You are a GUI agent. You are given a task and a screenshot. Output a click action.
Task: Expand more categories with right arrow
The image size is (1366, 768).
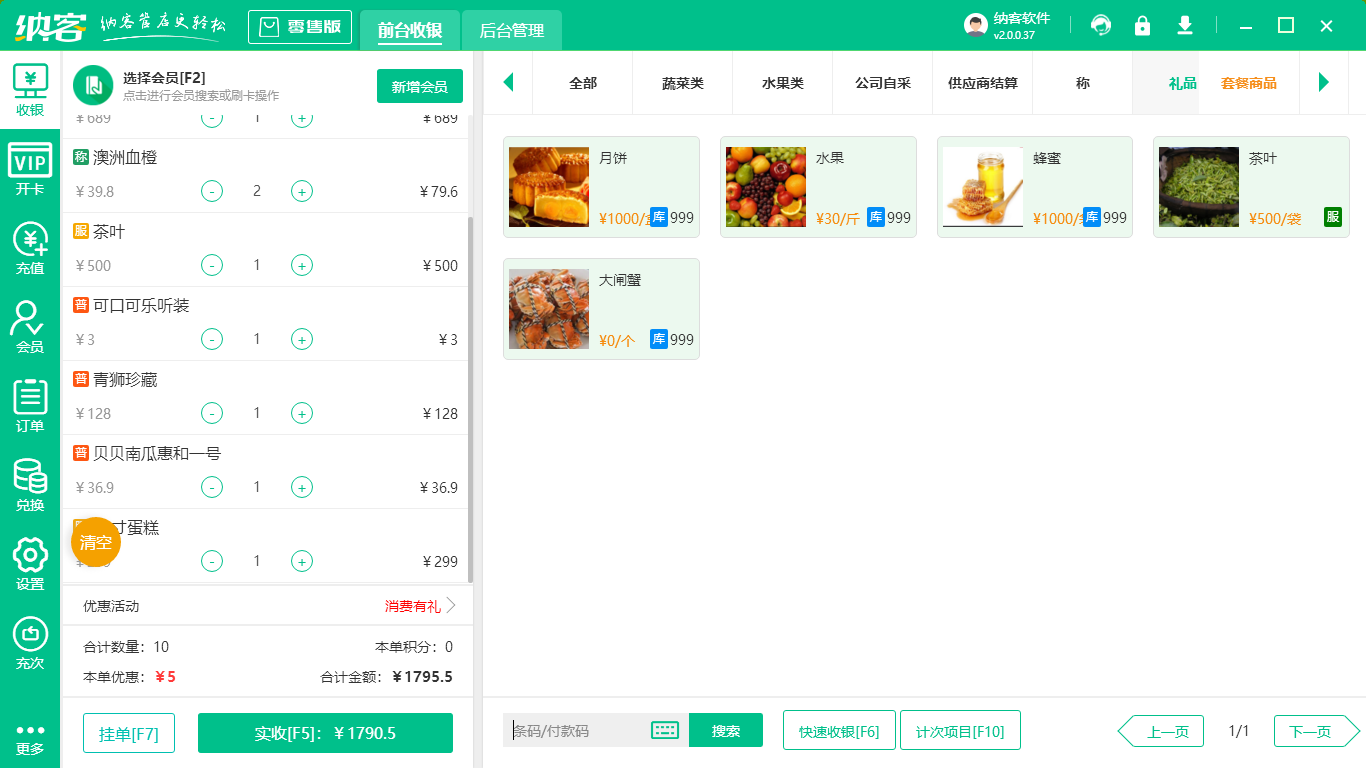pos(1324,83)
